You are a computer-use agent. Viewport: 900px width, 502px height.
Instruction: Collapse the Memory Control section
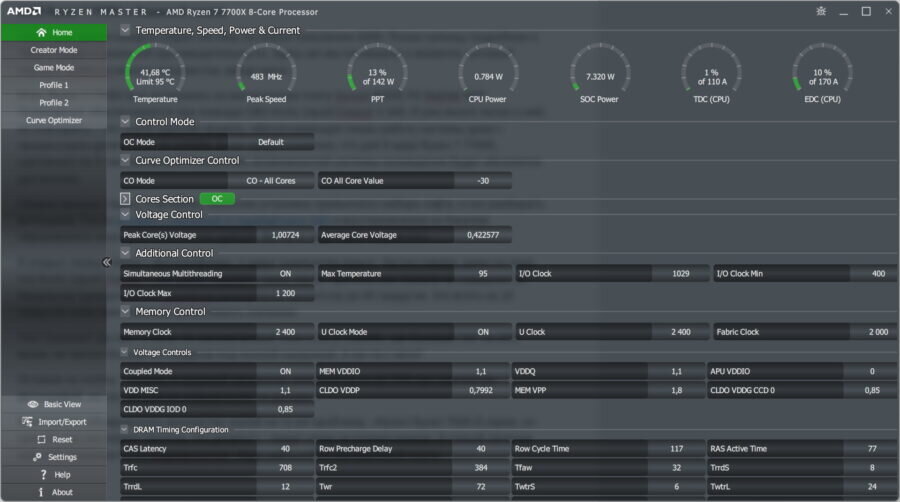point(125,311)
